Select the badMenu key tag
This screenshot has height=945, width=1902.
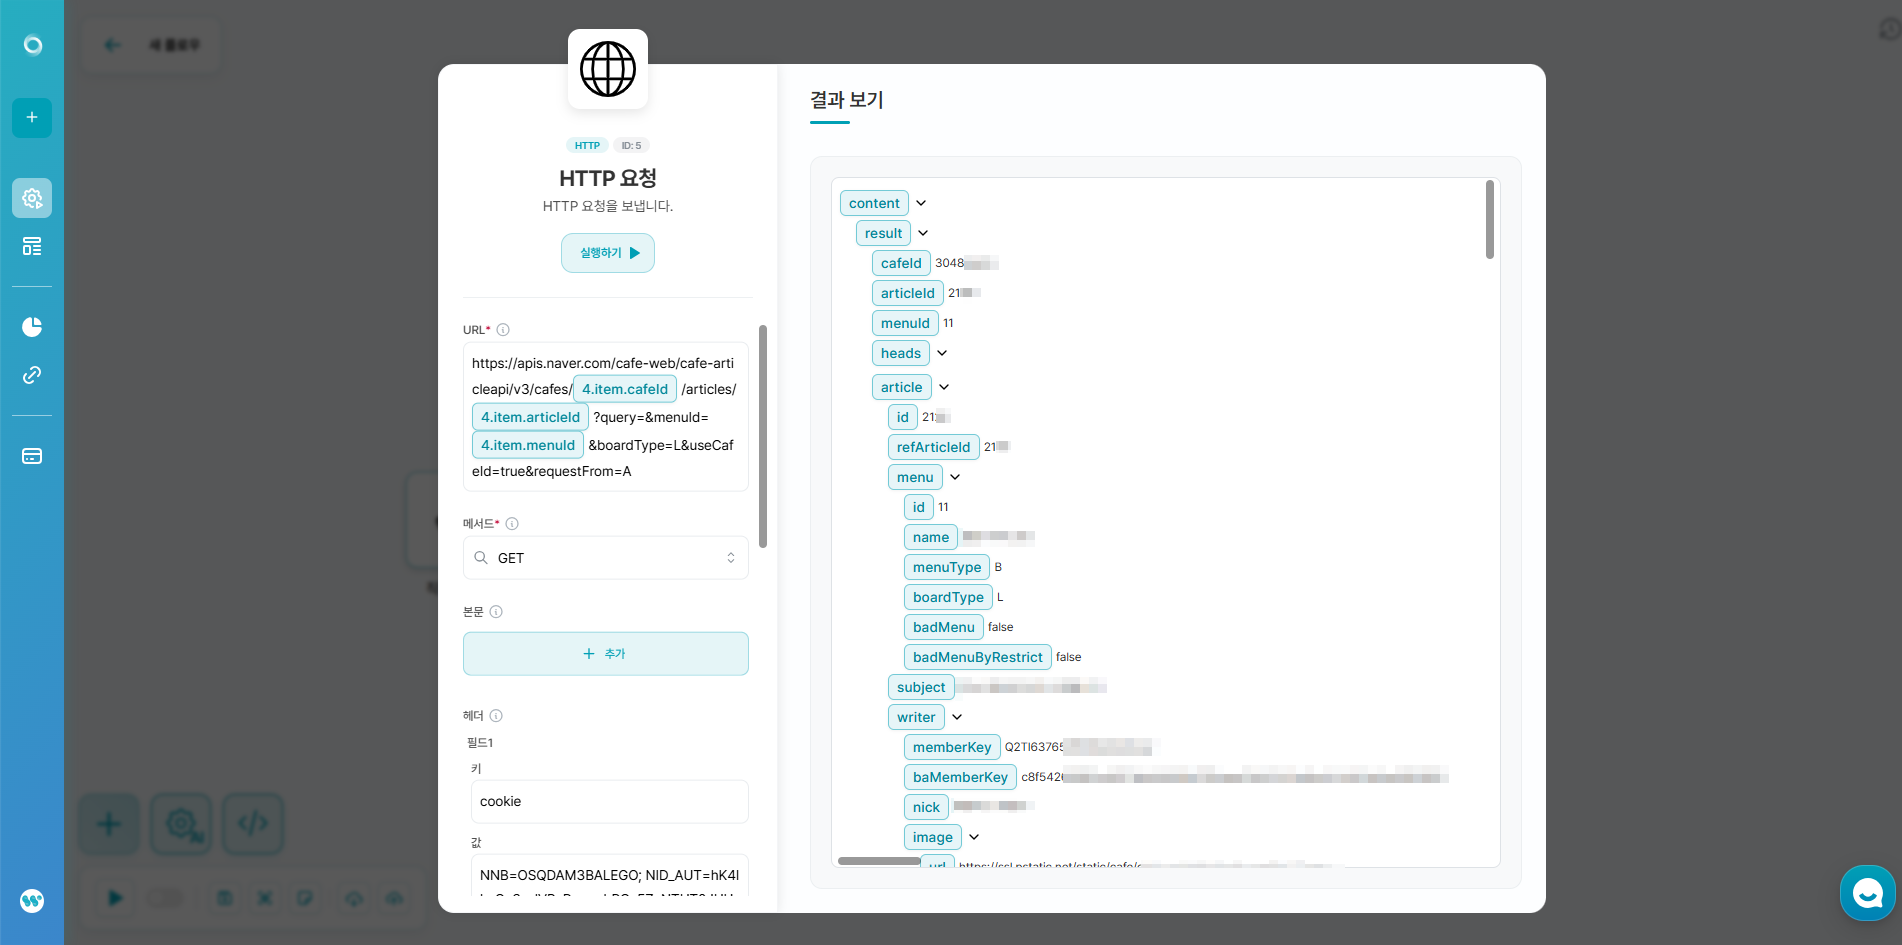[x=943, y=627]
